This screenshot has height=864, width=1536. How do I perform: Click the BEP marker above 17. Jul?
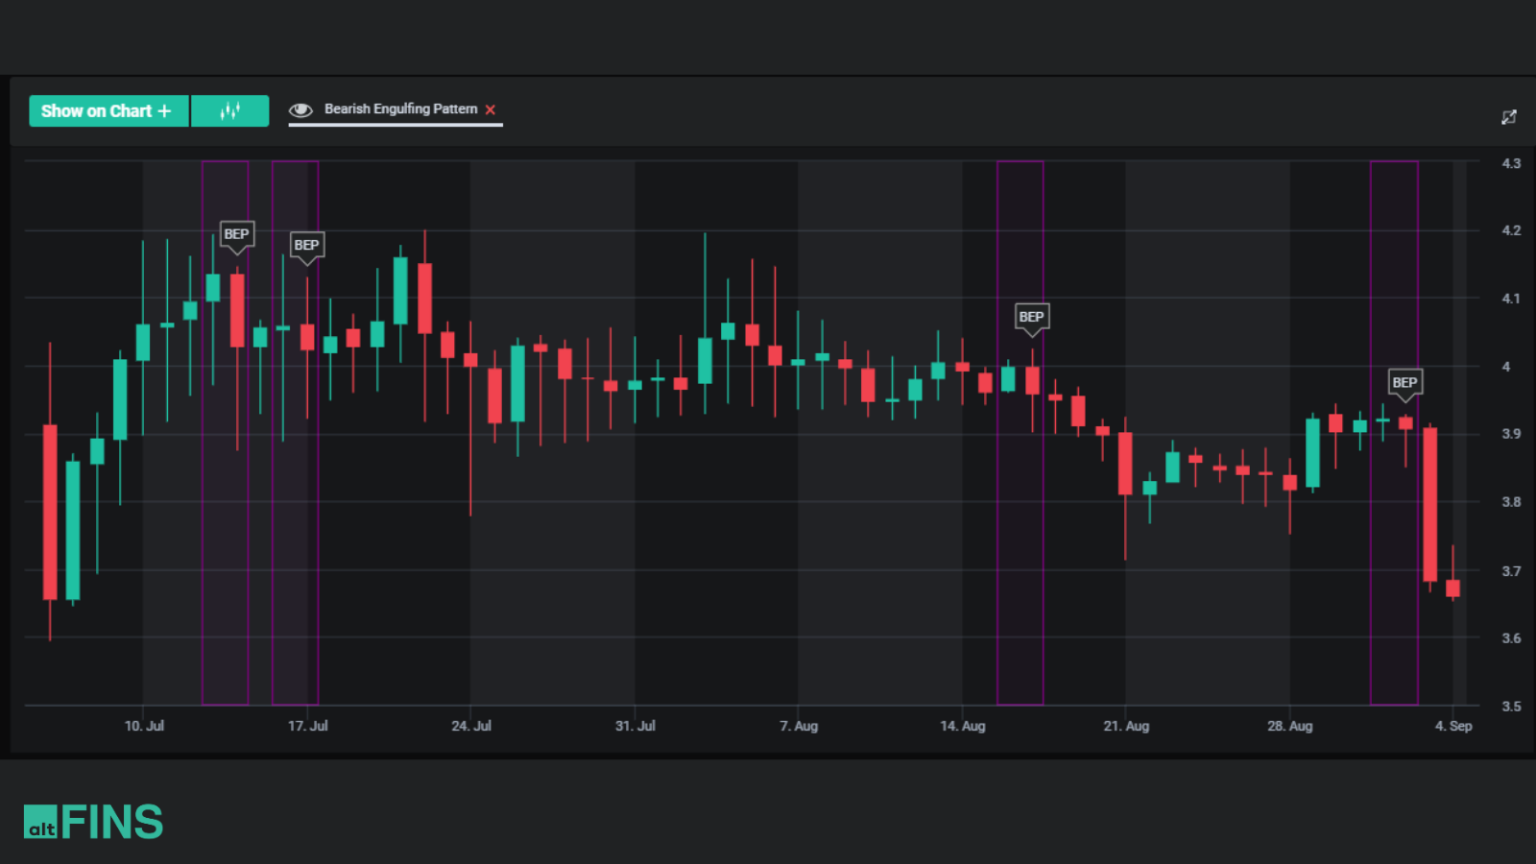pos(307,246)
